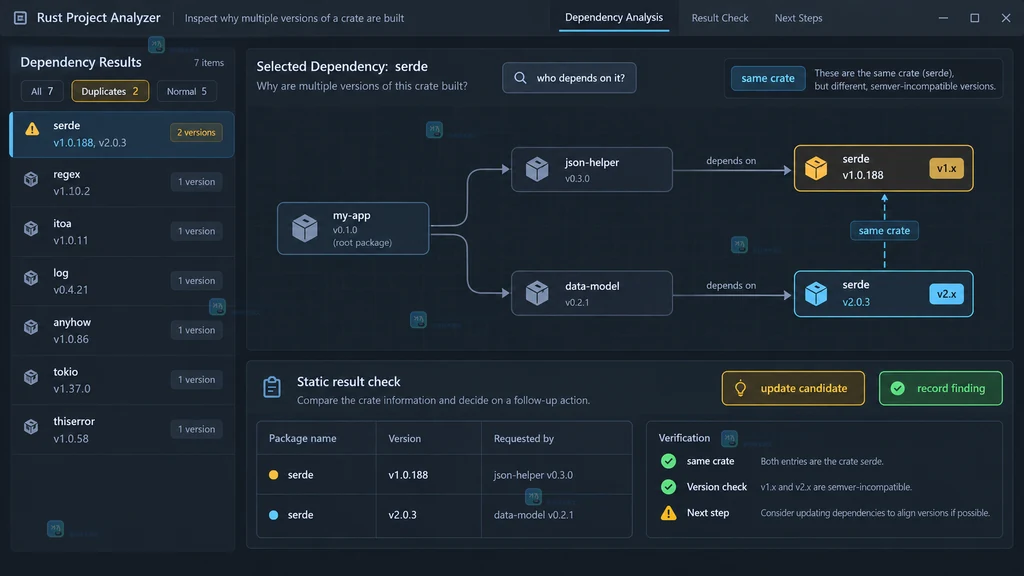
Task: Click the data-model node package icon
Action: [537, 293]
